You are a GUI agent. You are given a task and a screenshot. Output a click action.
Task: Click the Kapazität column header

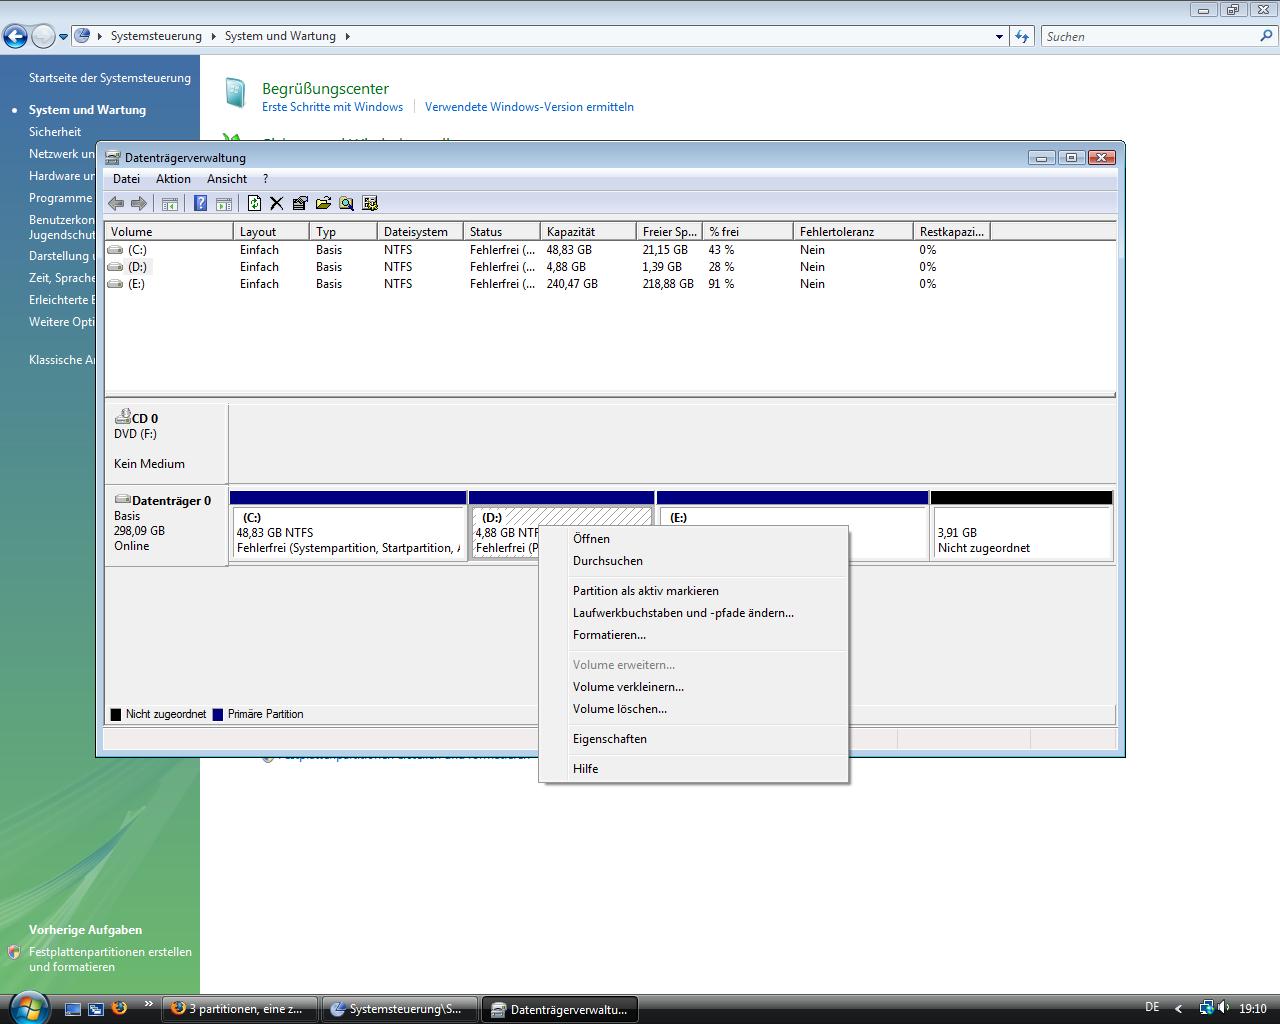[x=588, y=231]
